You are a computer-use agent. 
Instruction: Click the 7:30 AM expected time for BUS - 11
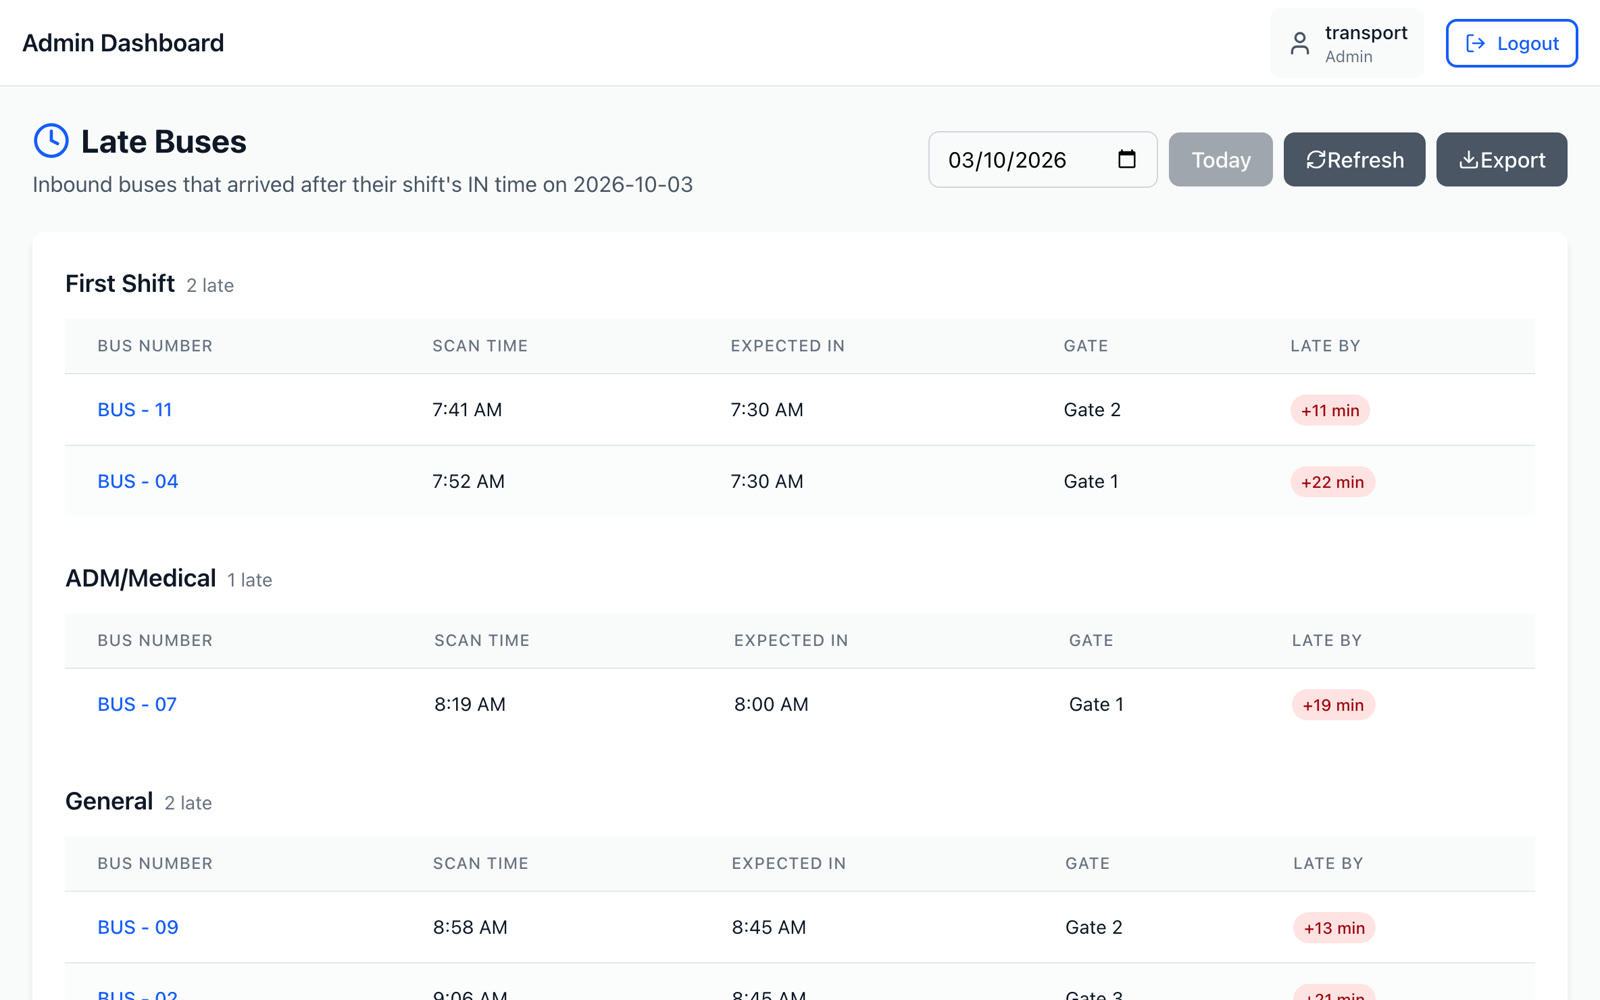tap(767, 410)
